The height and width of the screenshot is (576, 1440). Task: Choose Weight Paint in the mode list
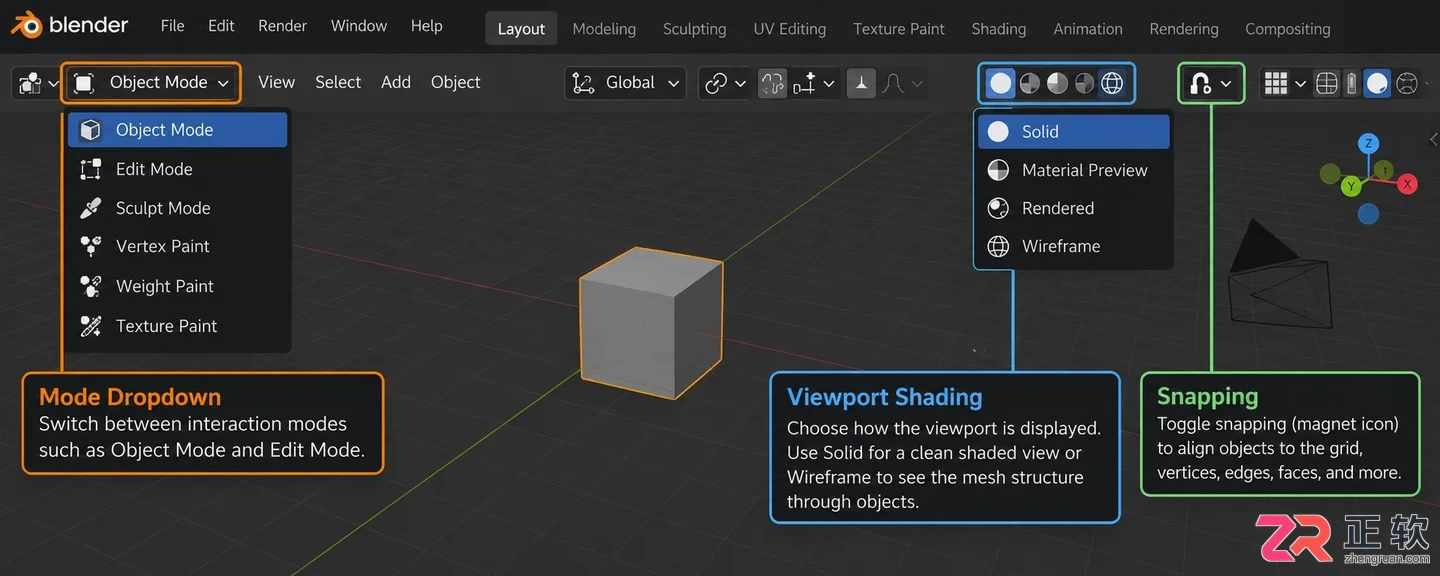pyautogui.click(x=178, y=286)
